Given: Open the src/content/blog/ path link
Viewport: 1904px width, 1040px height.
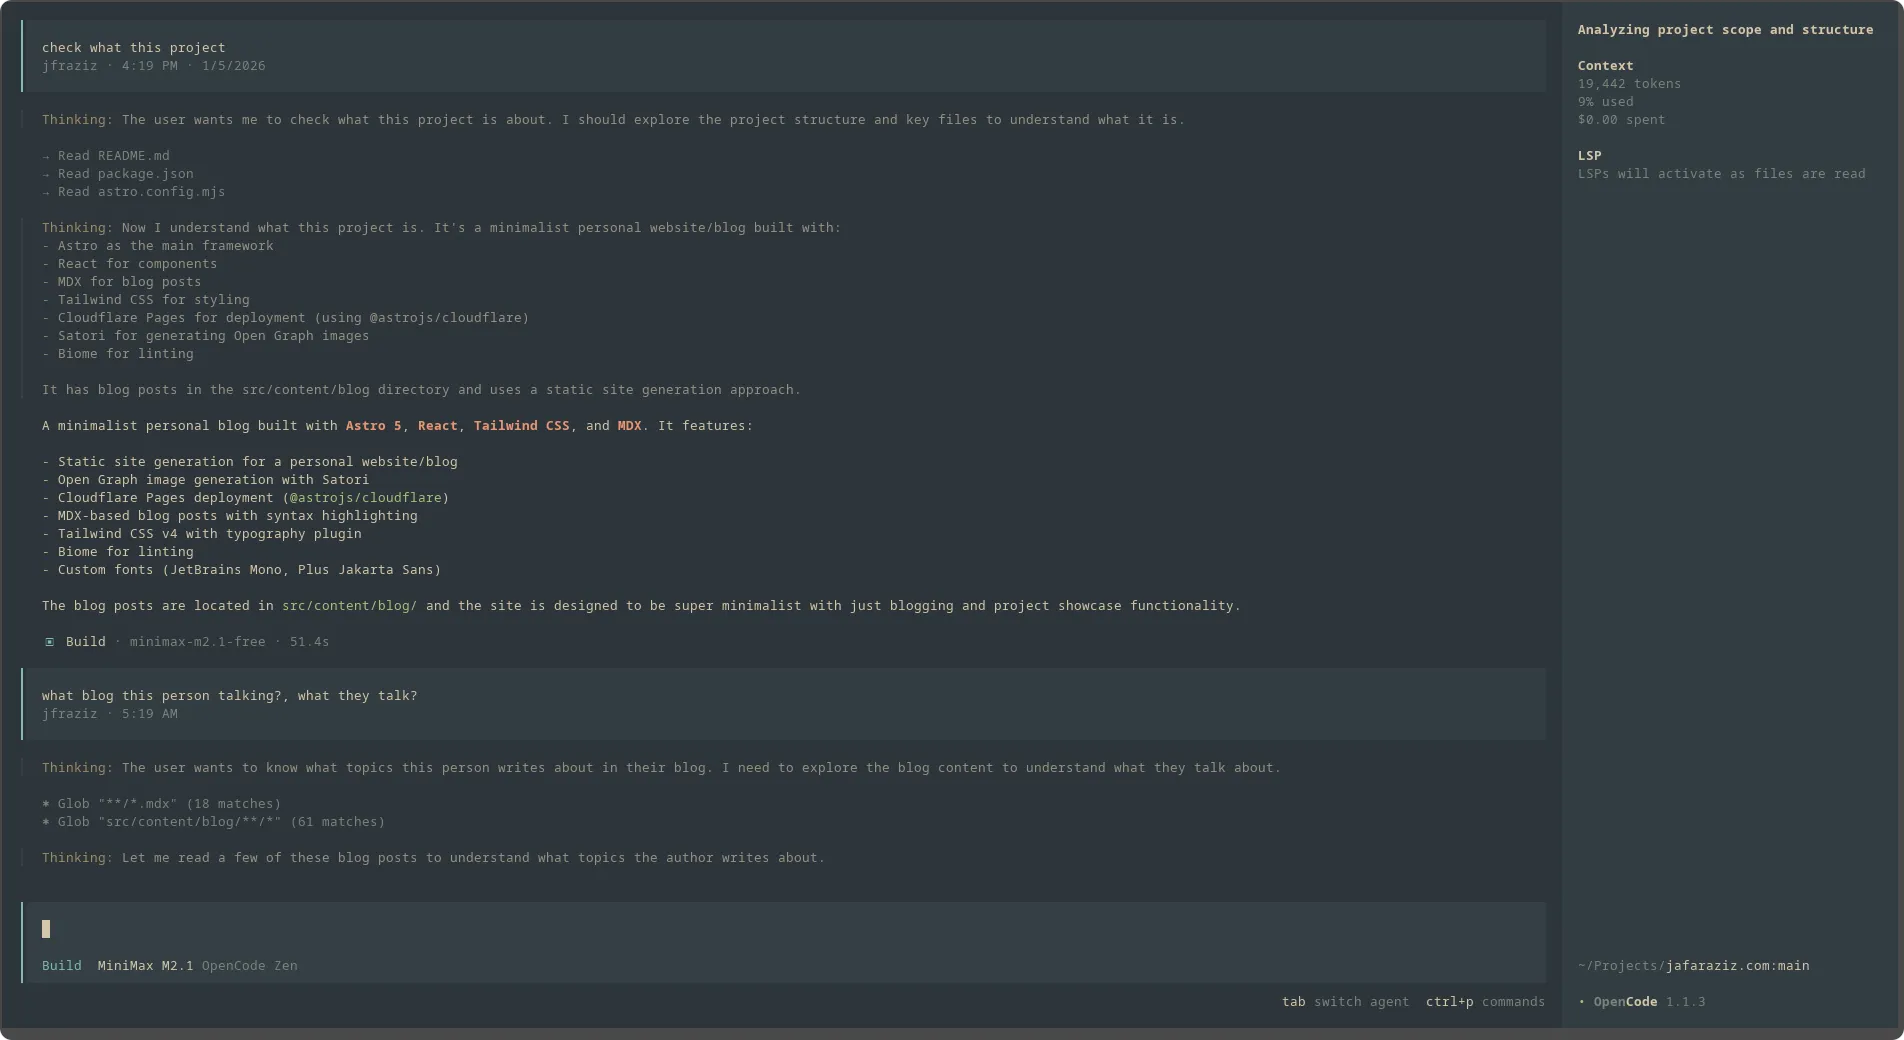Looking at the screenshot, I should [347, 605].
